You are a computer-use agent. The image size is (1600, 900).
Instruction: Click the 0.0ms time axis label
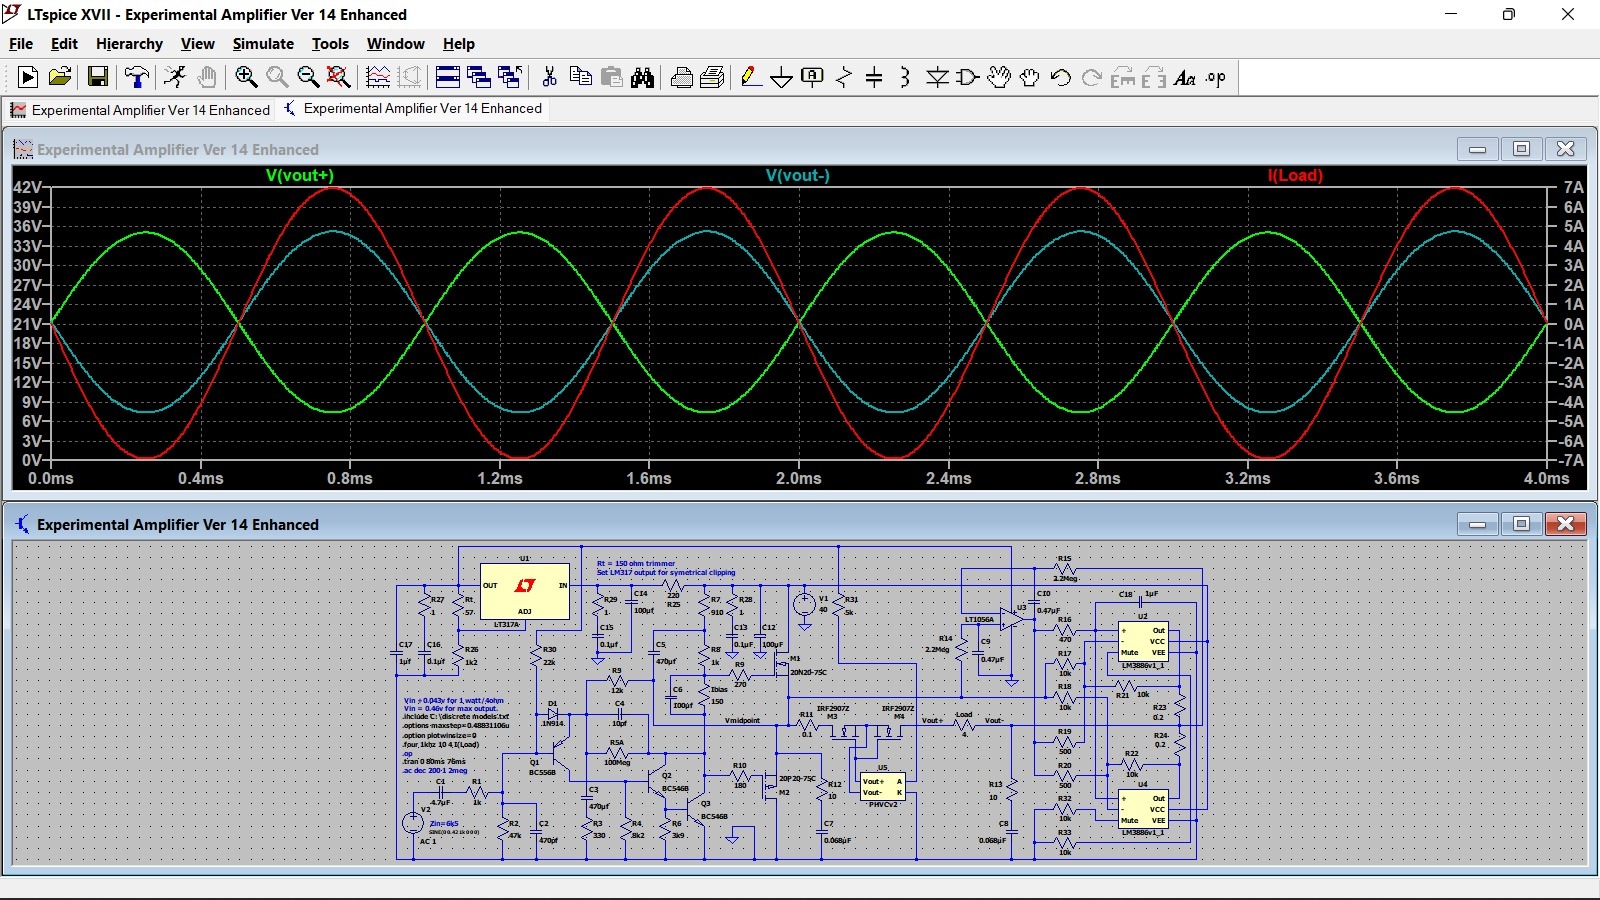51,478
